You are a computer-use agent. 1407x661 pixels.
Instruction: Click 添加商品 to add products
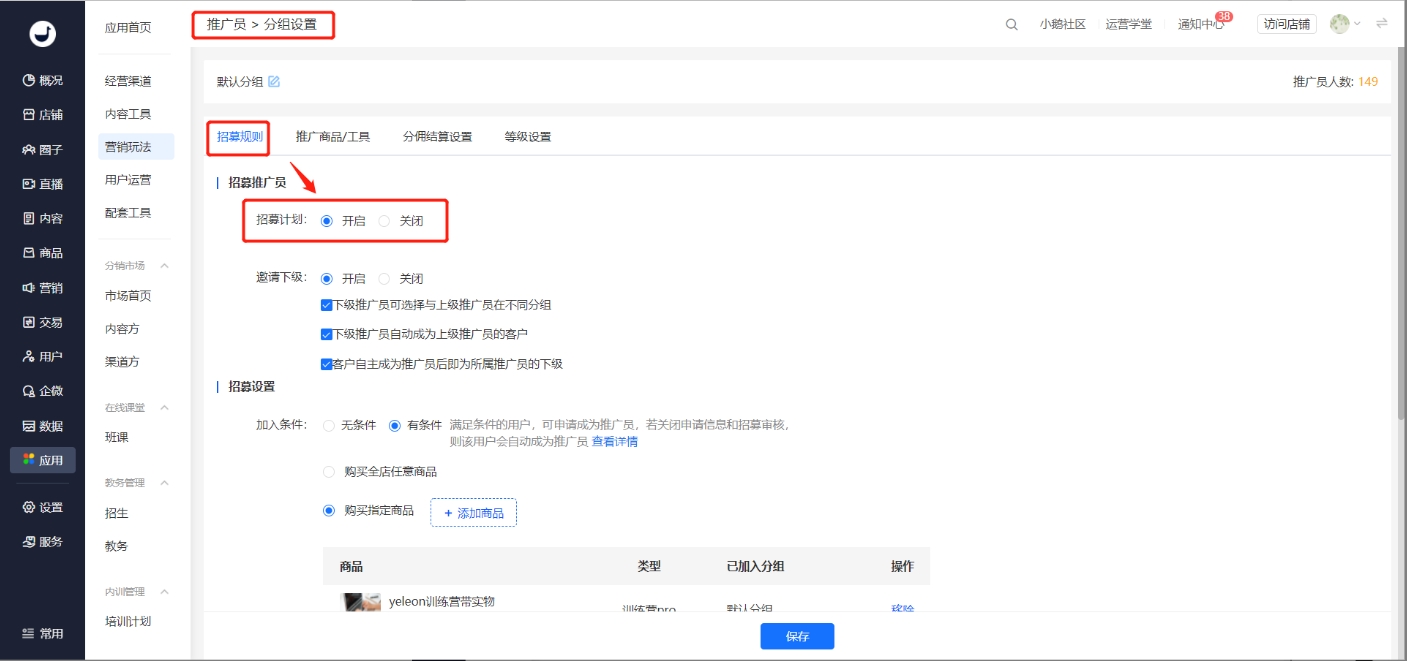[473, 512]
